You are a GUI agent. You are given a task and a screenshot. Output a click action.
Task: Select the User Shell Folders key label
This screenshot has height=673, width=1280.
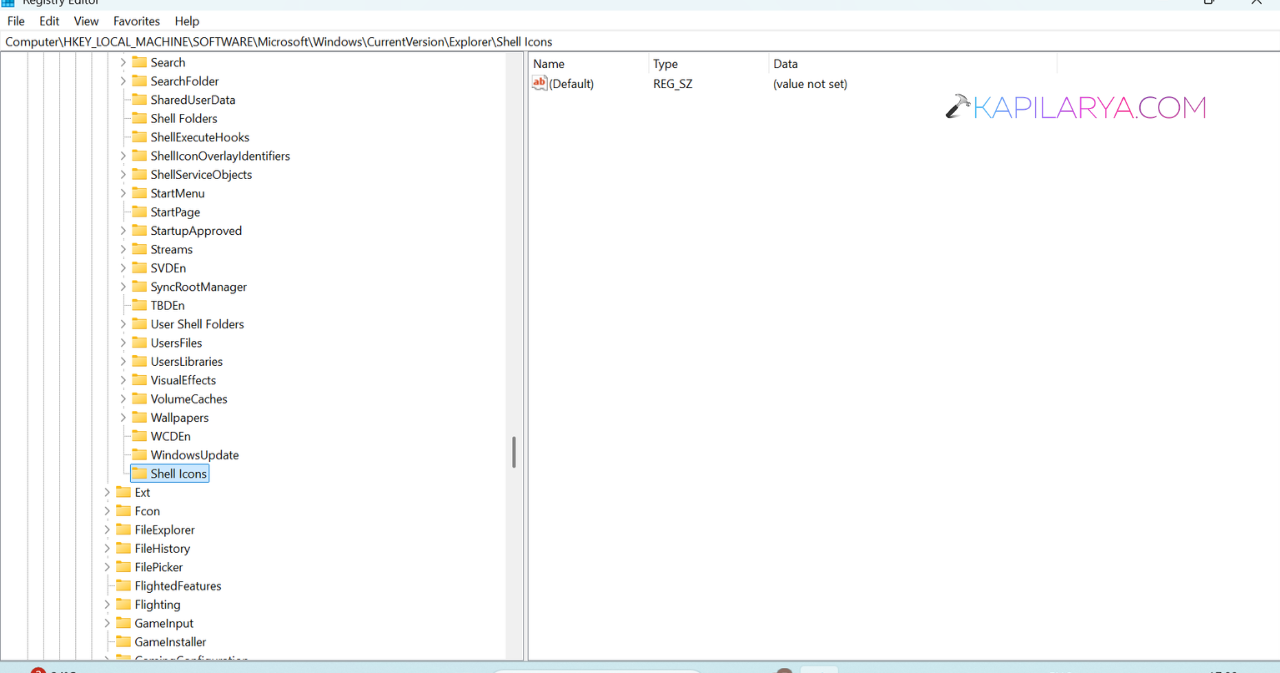[197, 324]
